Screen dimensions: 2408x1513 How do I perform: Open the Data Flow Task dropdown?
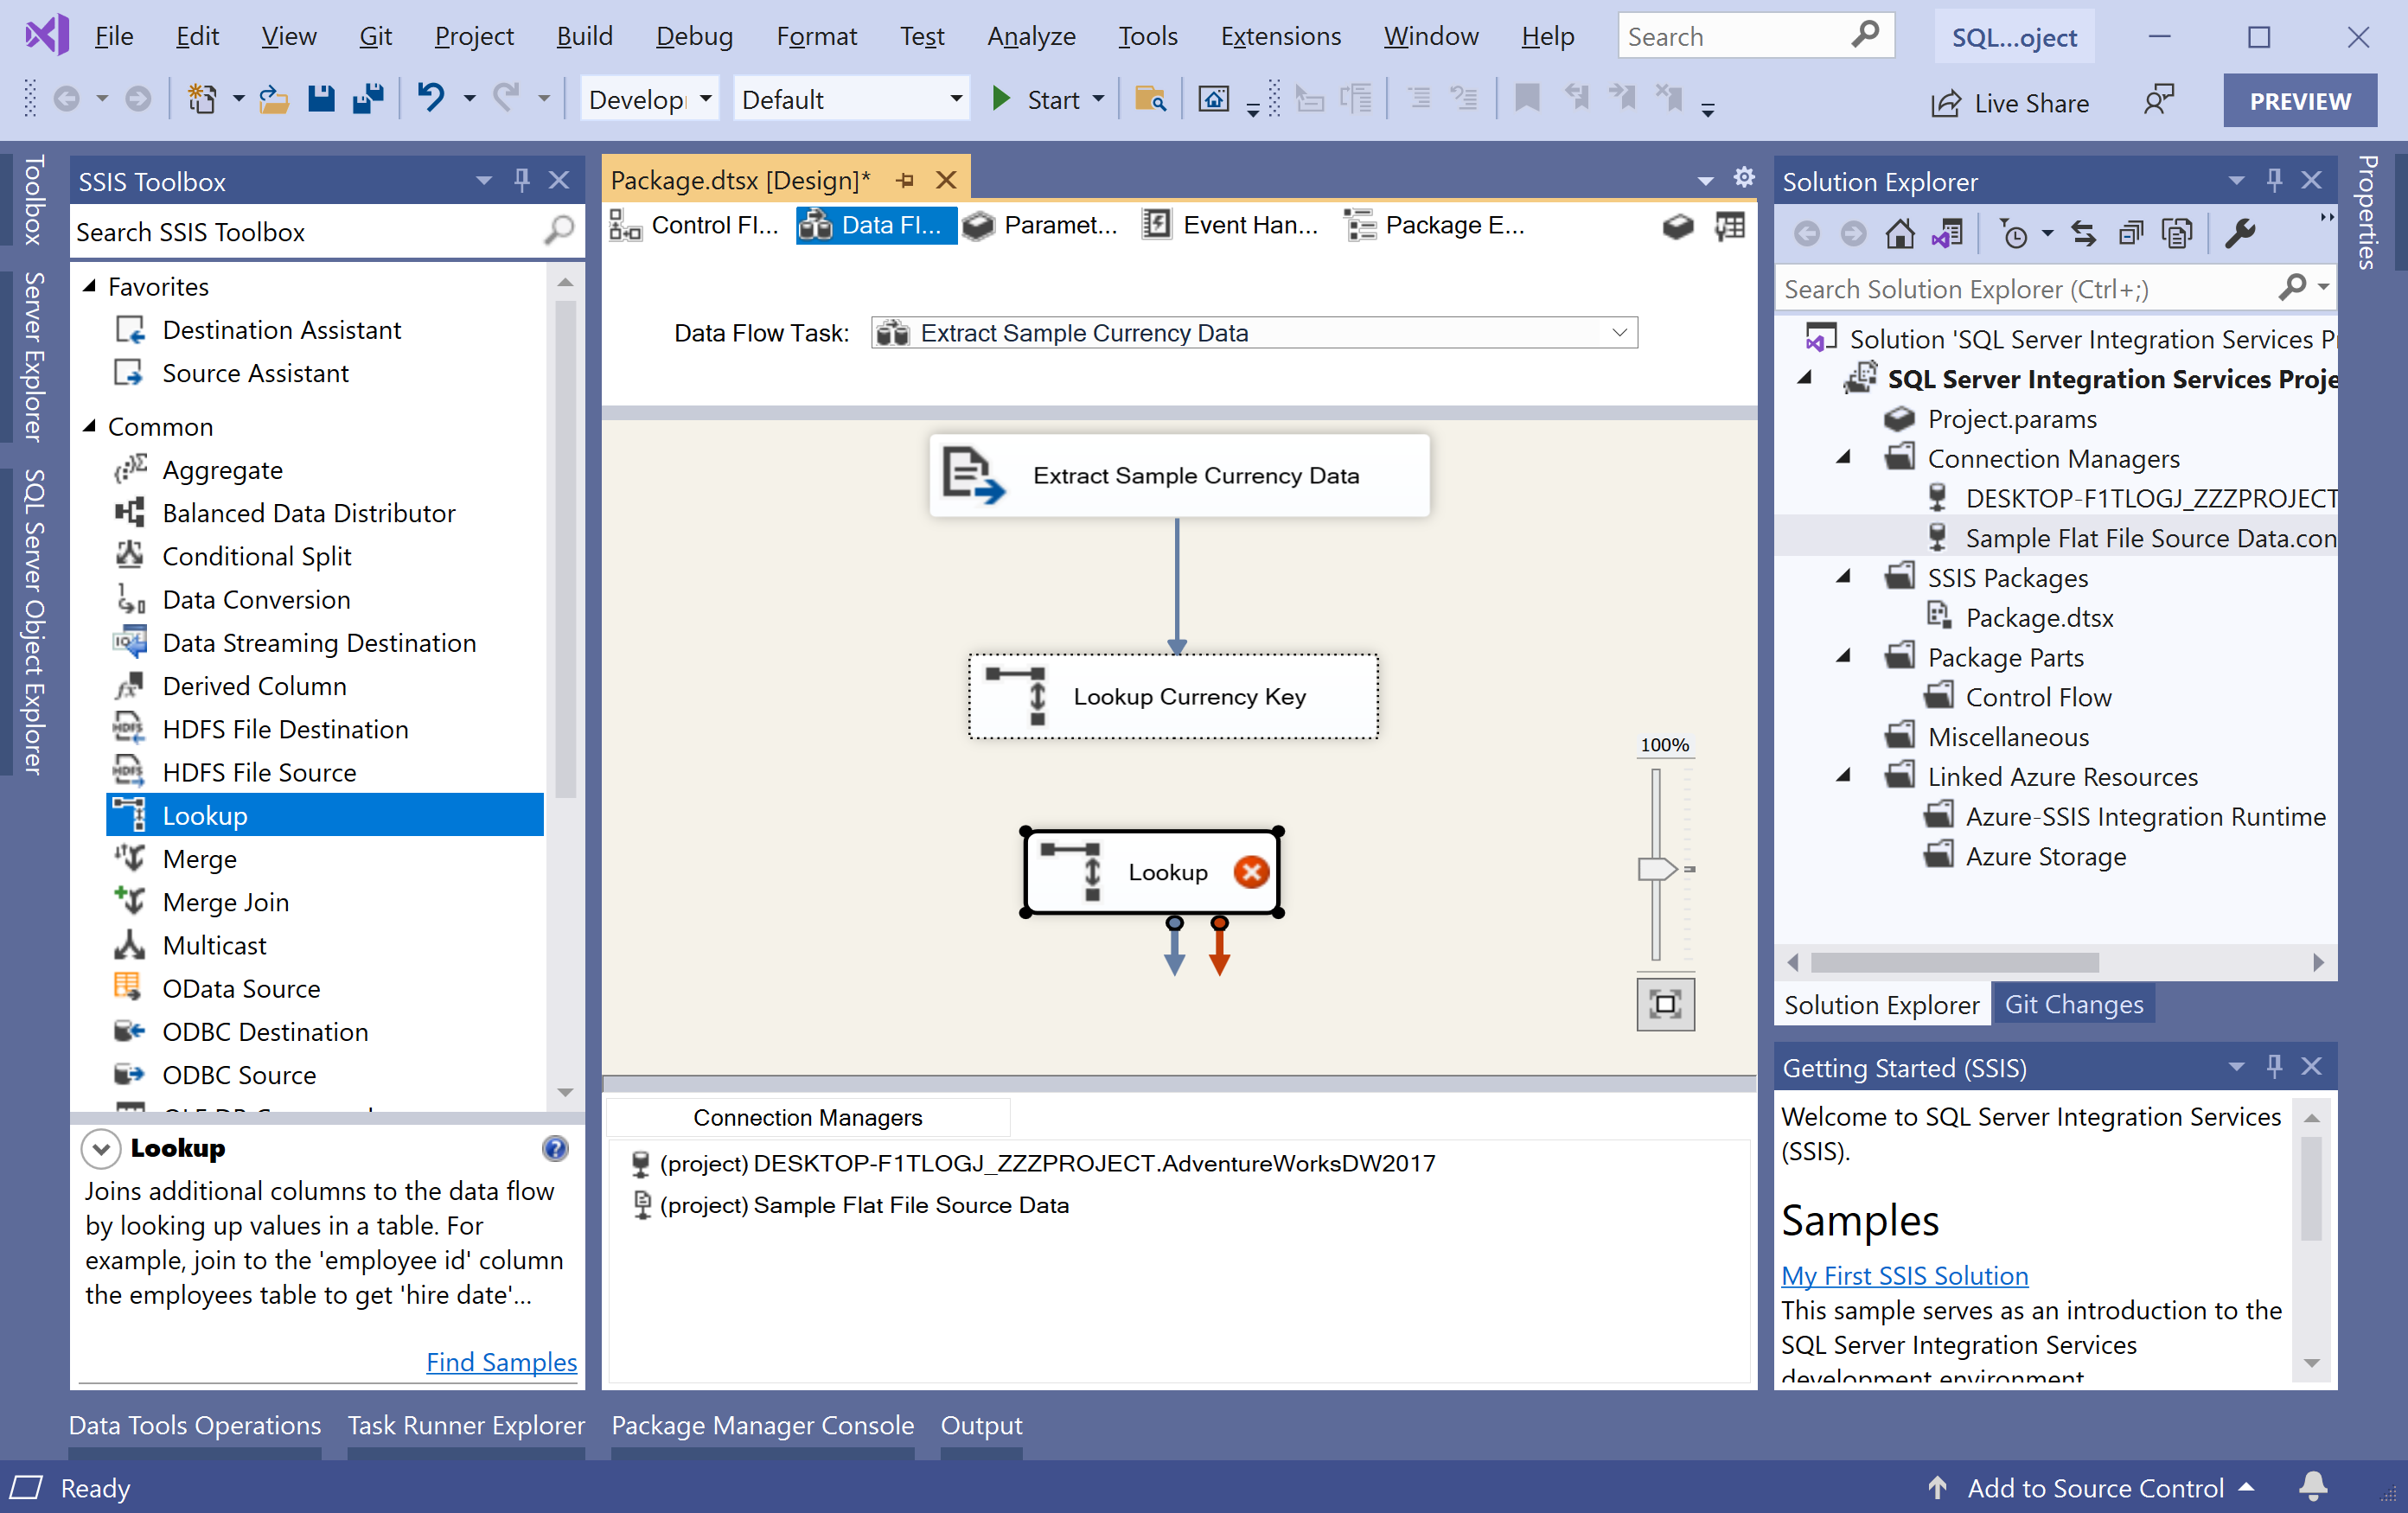point(1619,333)
